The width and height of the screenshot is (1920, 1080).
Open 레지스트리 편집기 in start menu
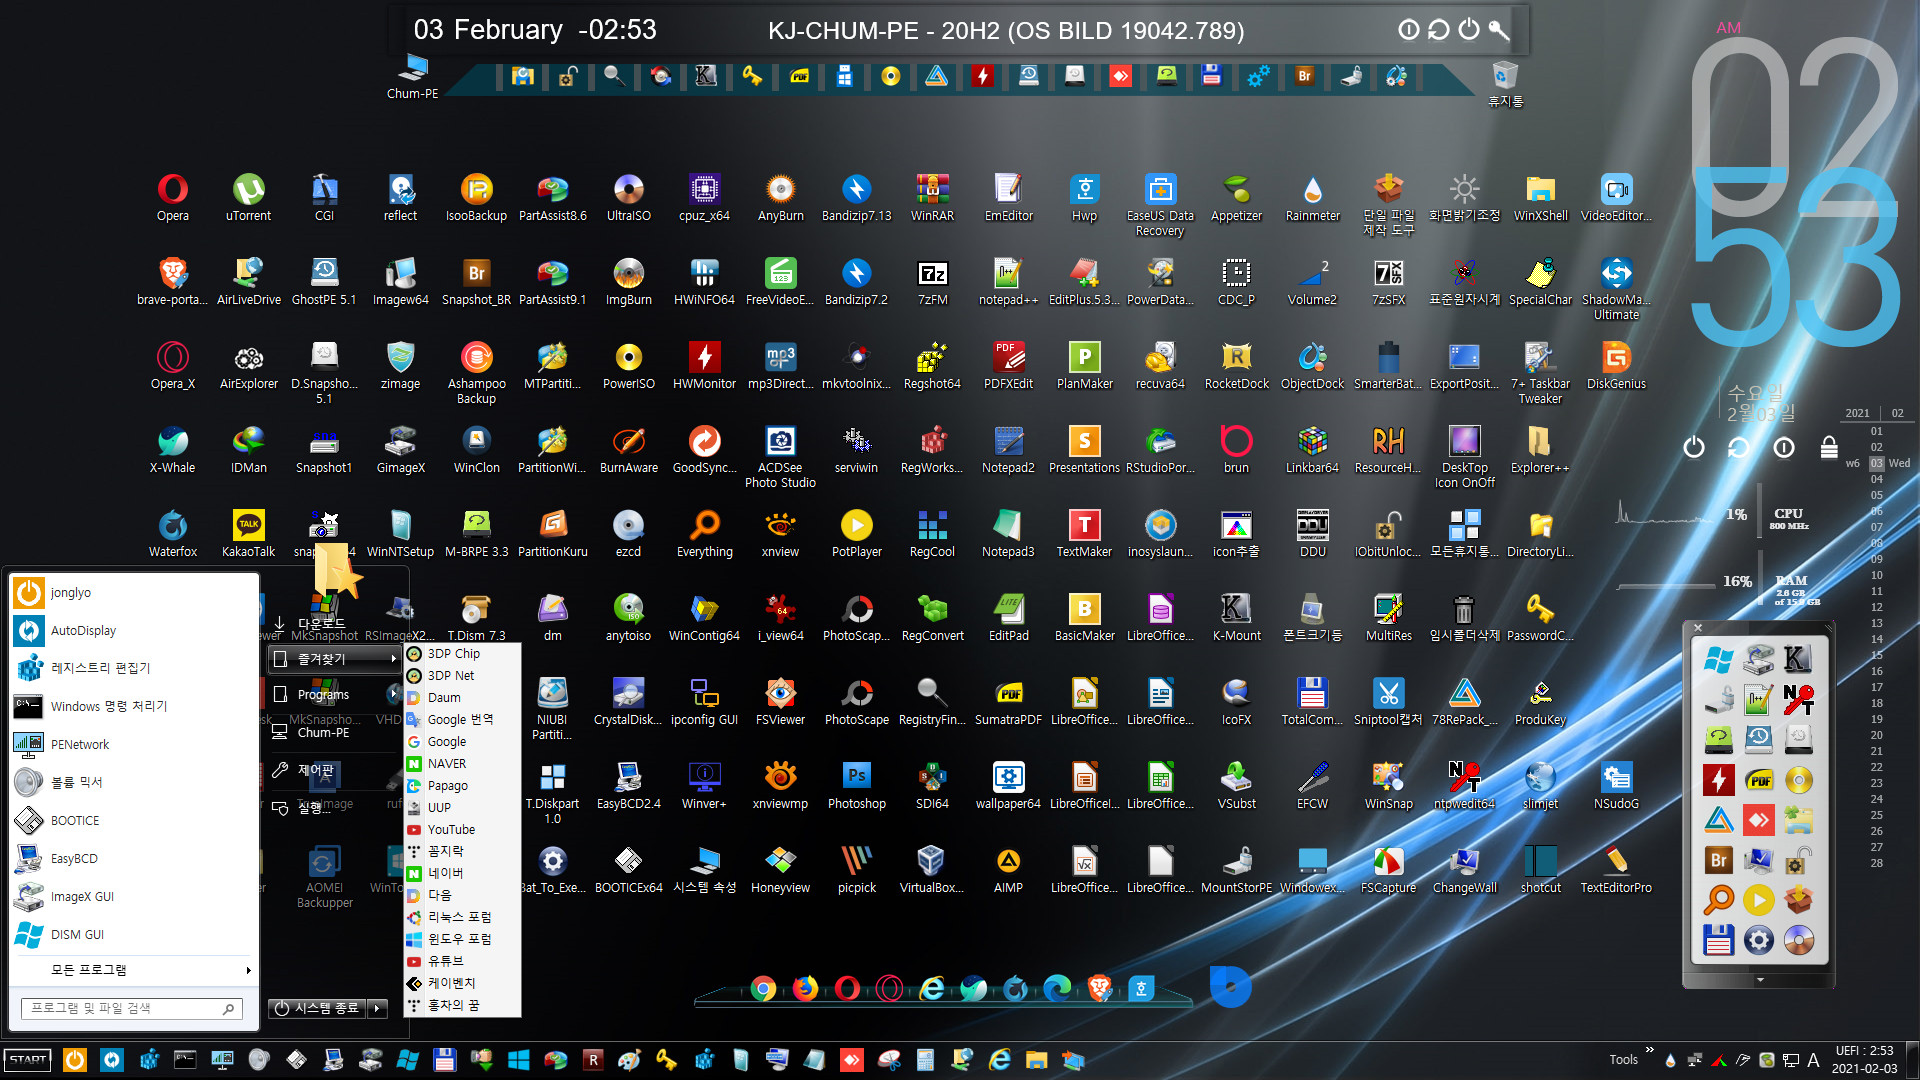click(133, 669)
